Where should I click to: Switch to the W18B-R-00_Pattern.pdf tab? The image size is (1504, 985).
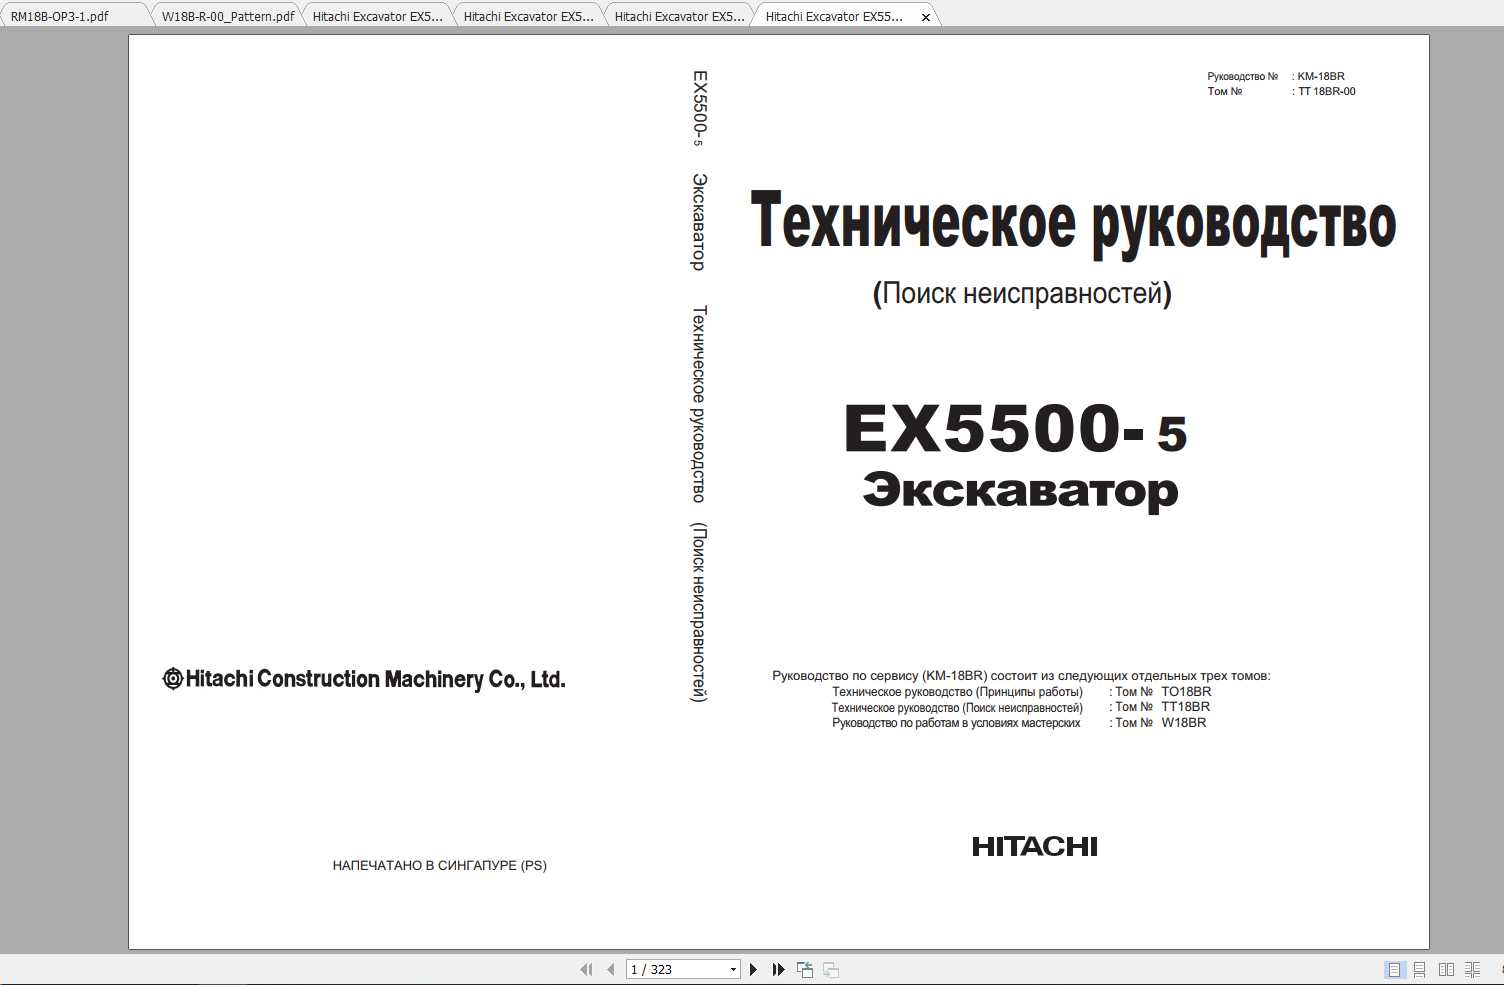point(227,16)
